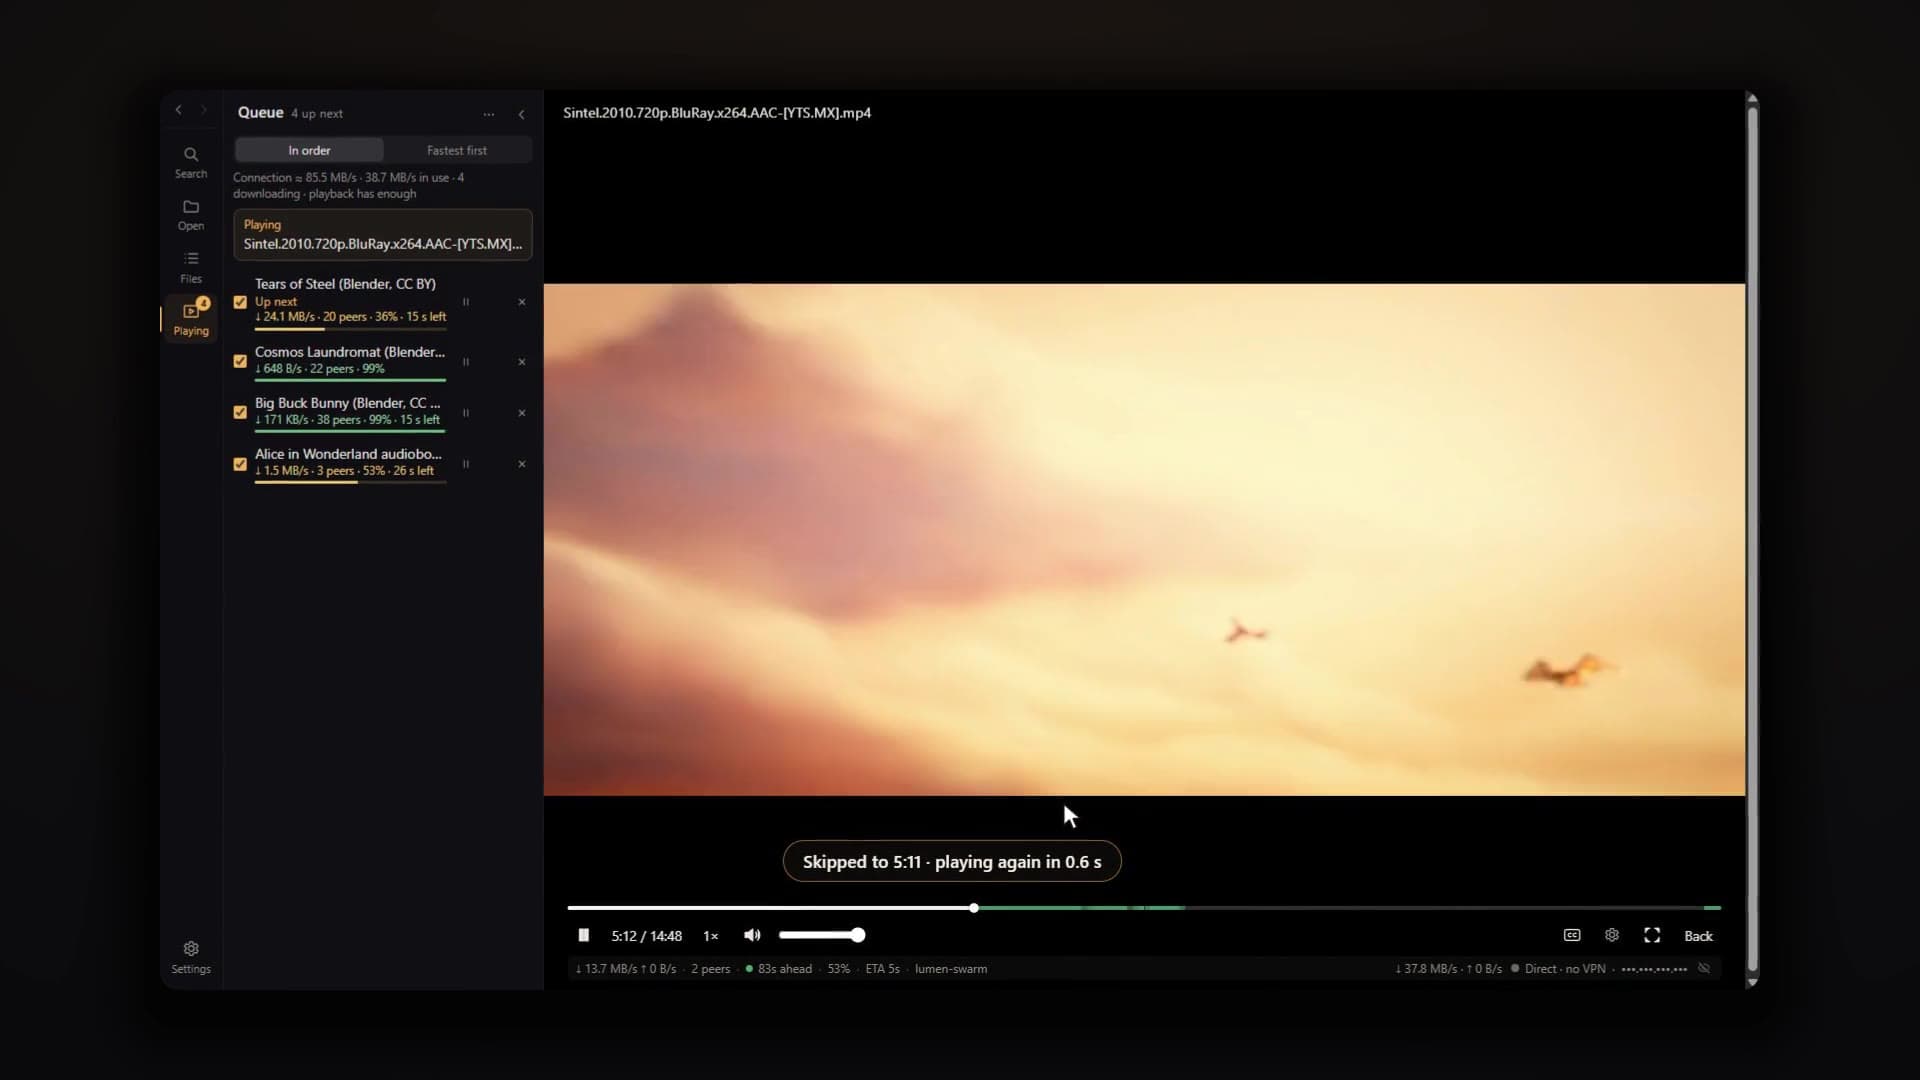This screenshot has height=1080, width=1920.
Task: Adjust the volume slider
Action: coord(822,935)
